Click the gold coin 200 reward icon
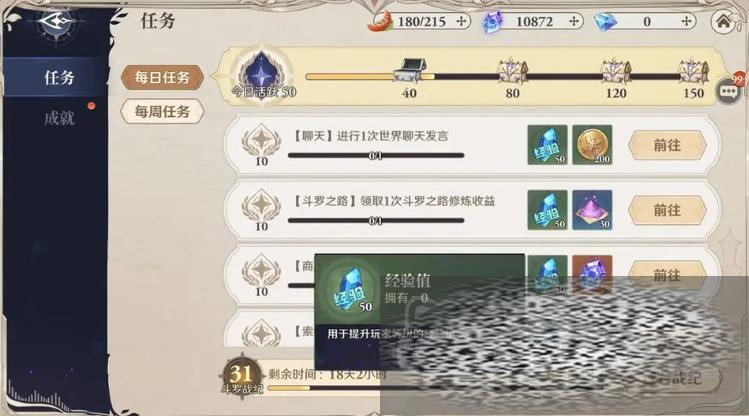This screenshot has width=749, height=416. (x=592, y=145)
